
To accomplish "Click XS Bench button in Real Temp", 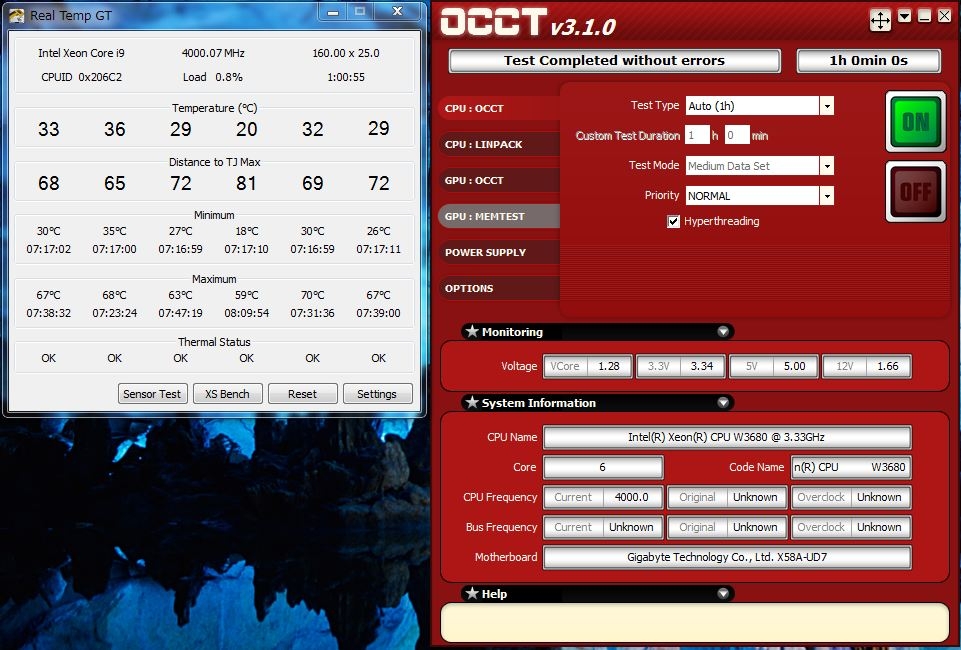I will point(227,394).
